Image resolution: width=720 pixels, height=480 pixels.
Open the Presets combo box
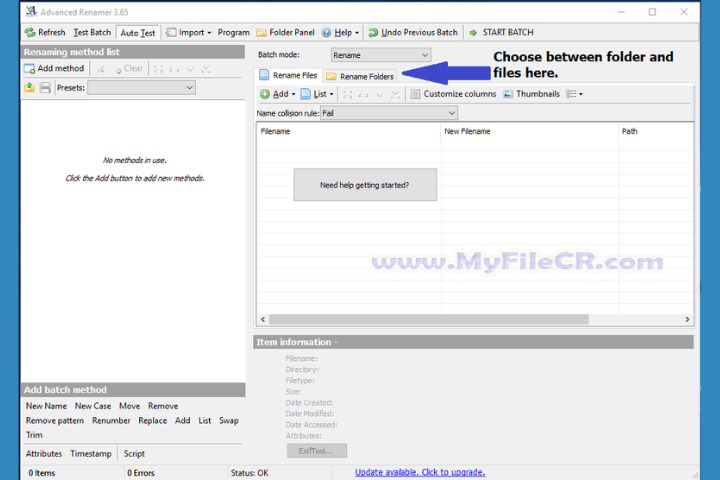pyautogui.click(x=141, y=88)
